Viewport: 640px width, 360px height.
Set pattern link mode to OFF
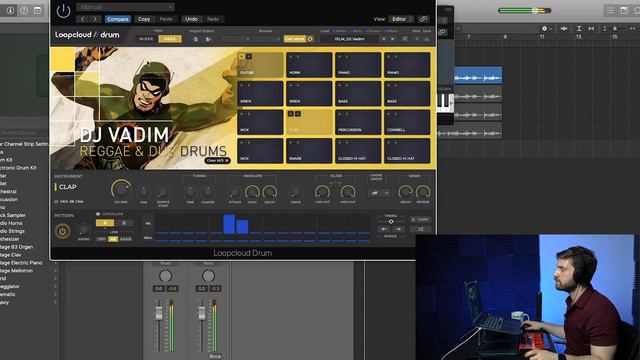click(101, 239)
